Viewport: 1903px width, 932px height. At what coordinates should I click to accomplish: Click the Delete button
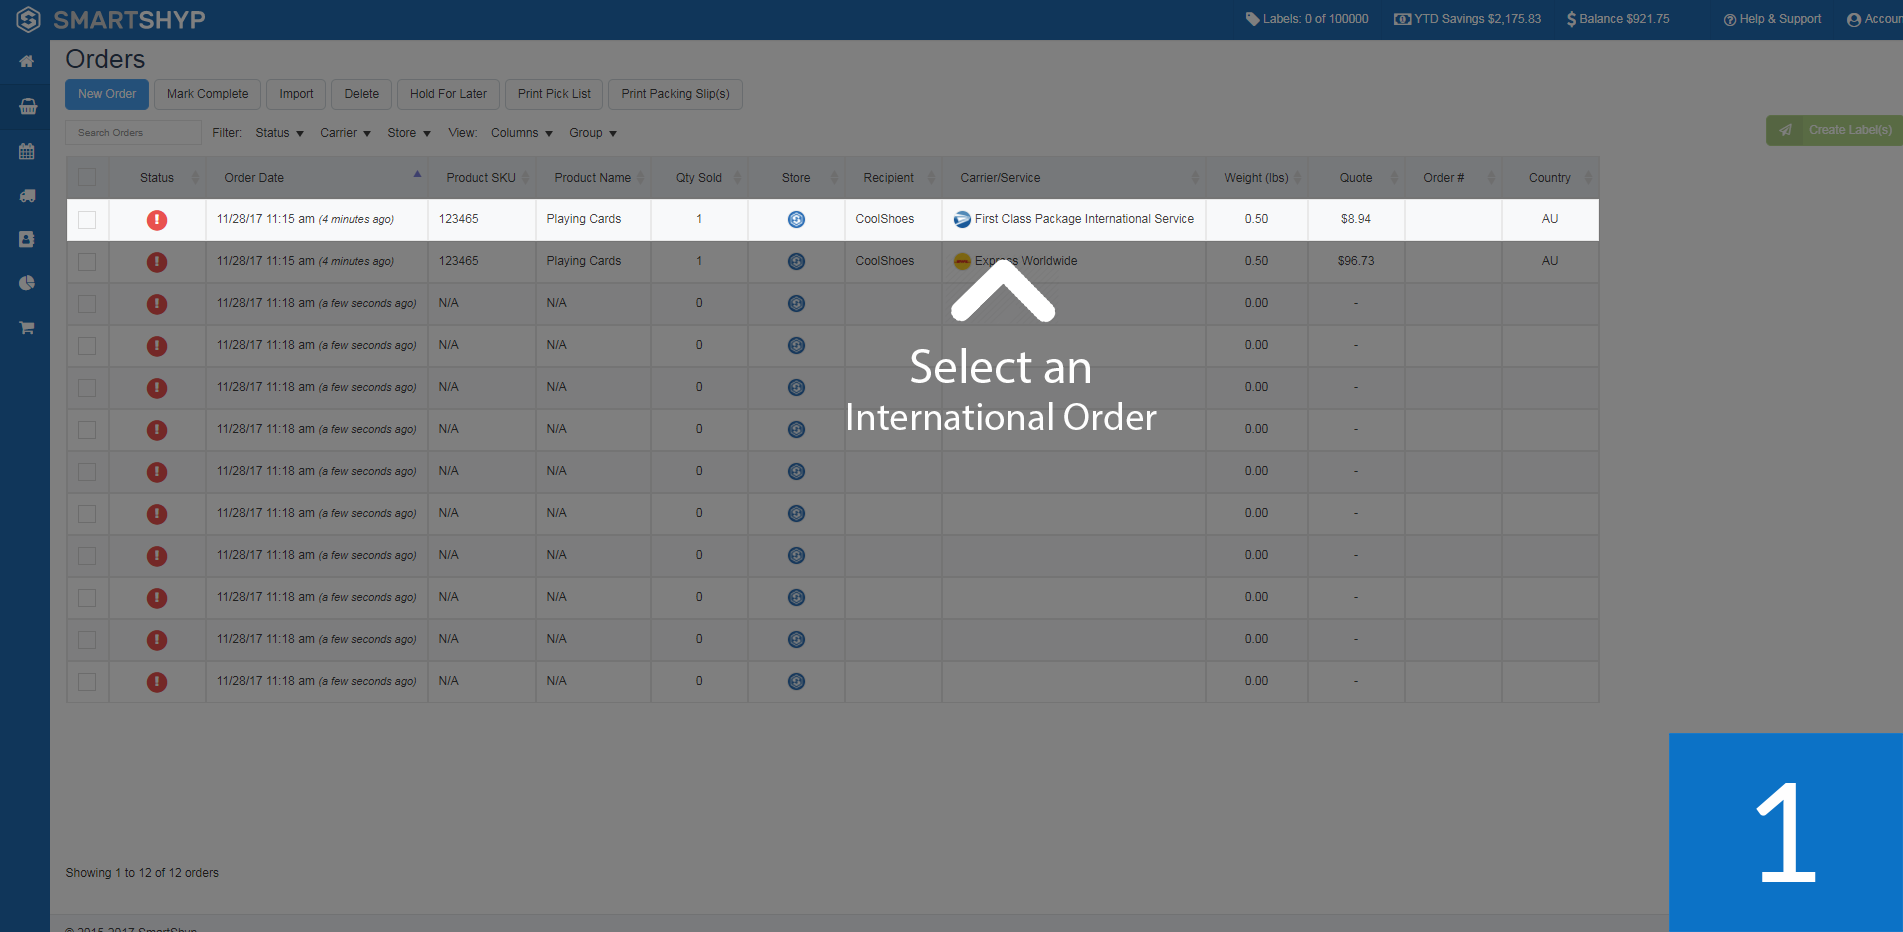pyautogui.click(x=362, y=94)
